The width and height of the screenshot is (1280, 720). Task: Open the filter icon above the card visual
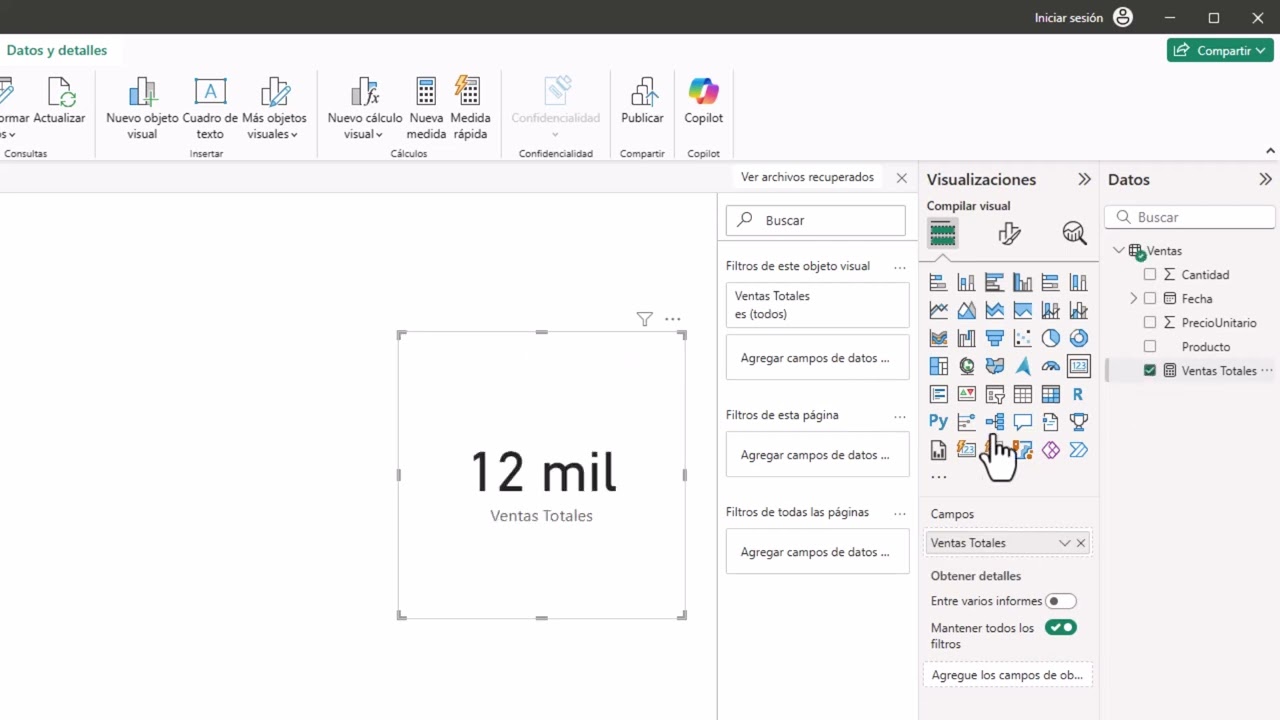pyautogui.click(x=644, y=319)
